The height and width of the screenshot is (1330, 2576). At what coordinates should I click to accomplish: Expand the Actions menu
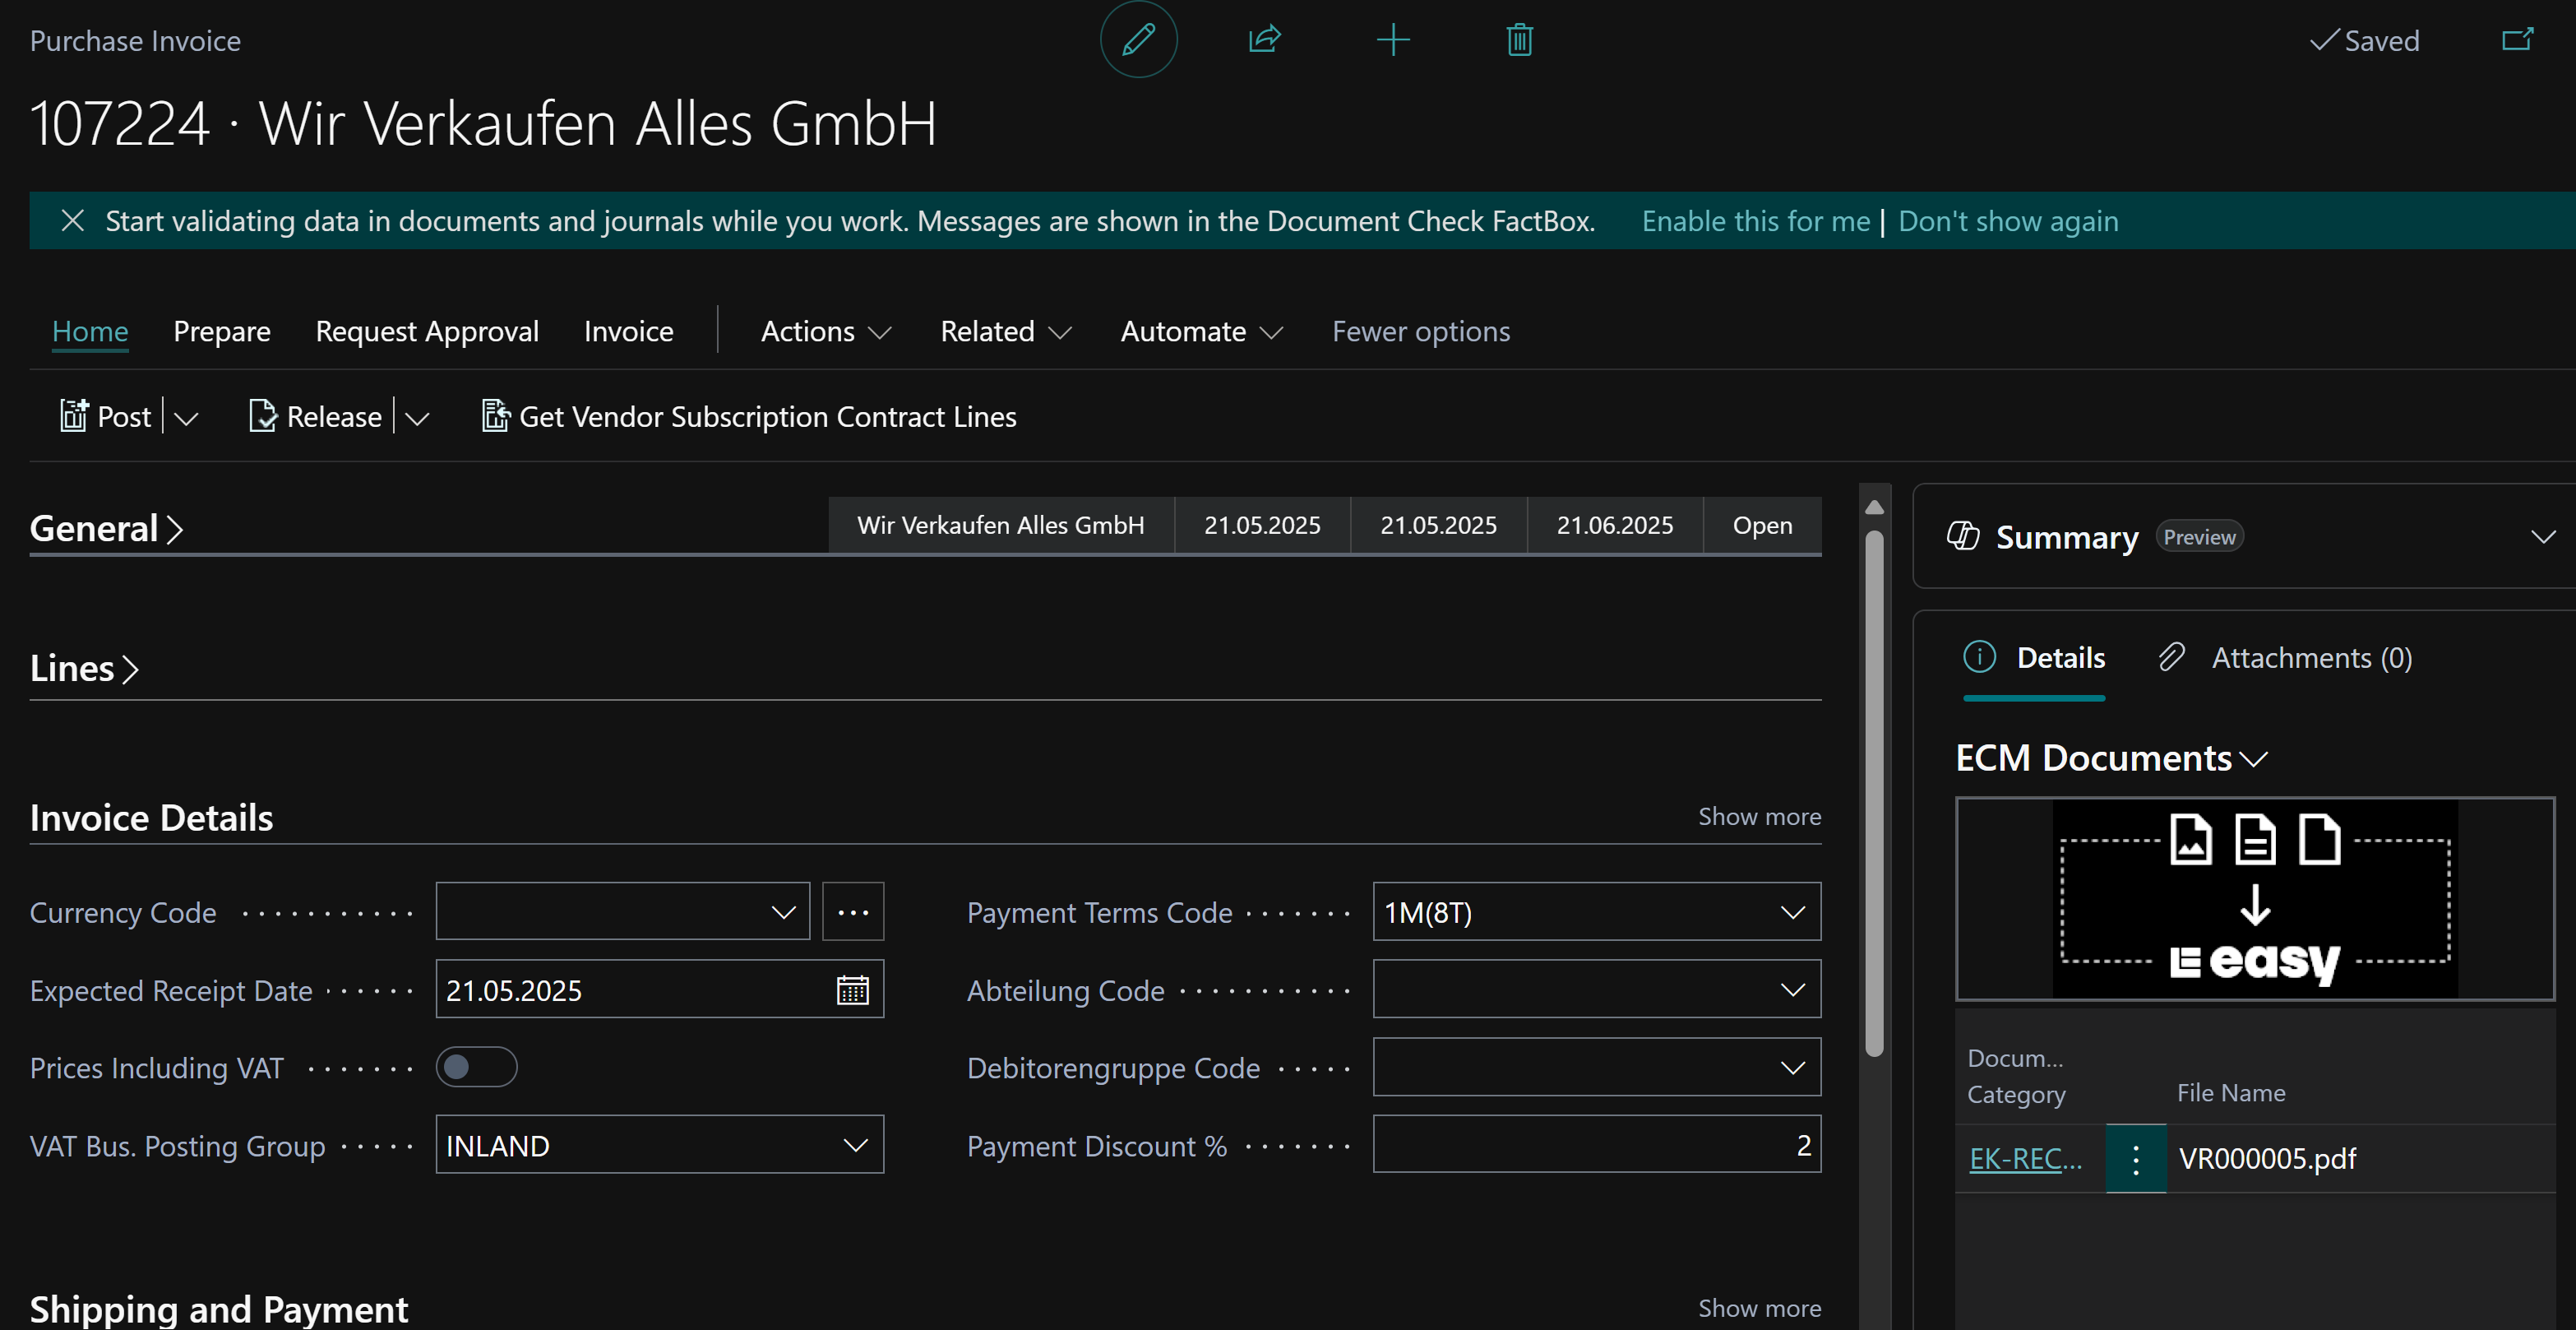[825, 332]
